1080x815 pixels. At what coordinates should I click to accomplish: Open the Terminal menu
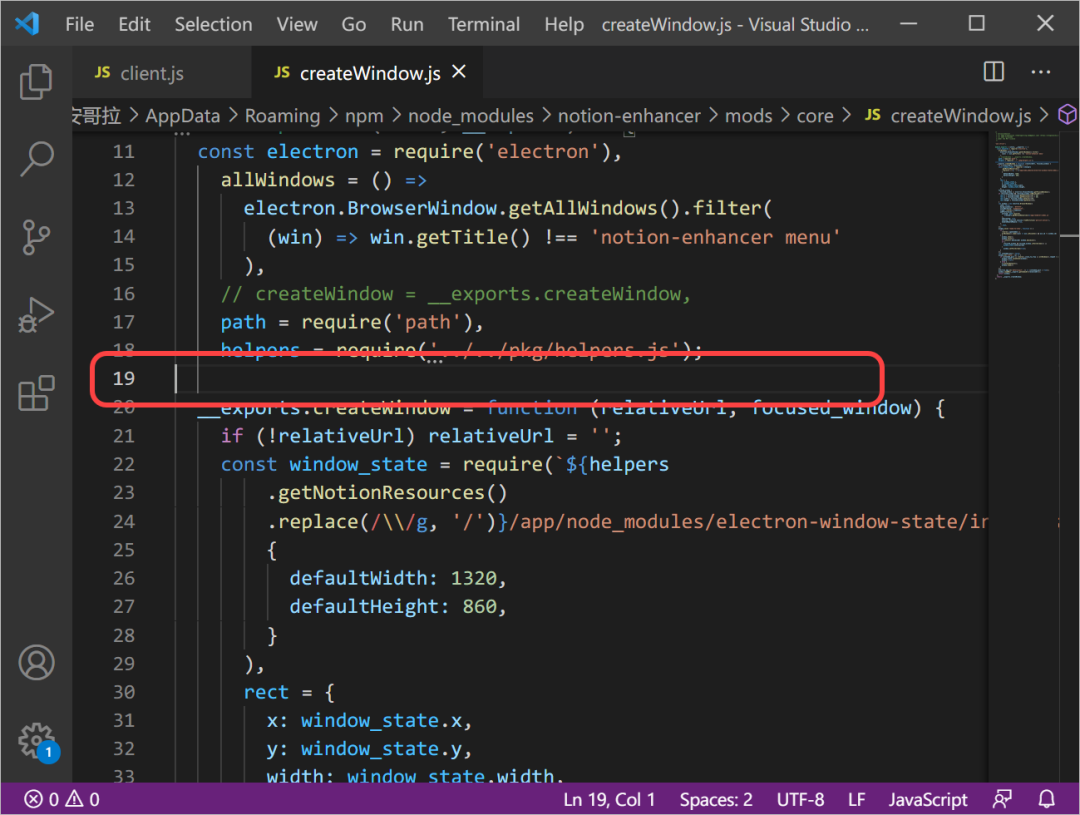(x=484, y=24)
